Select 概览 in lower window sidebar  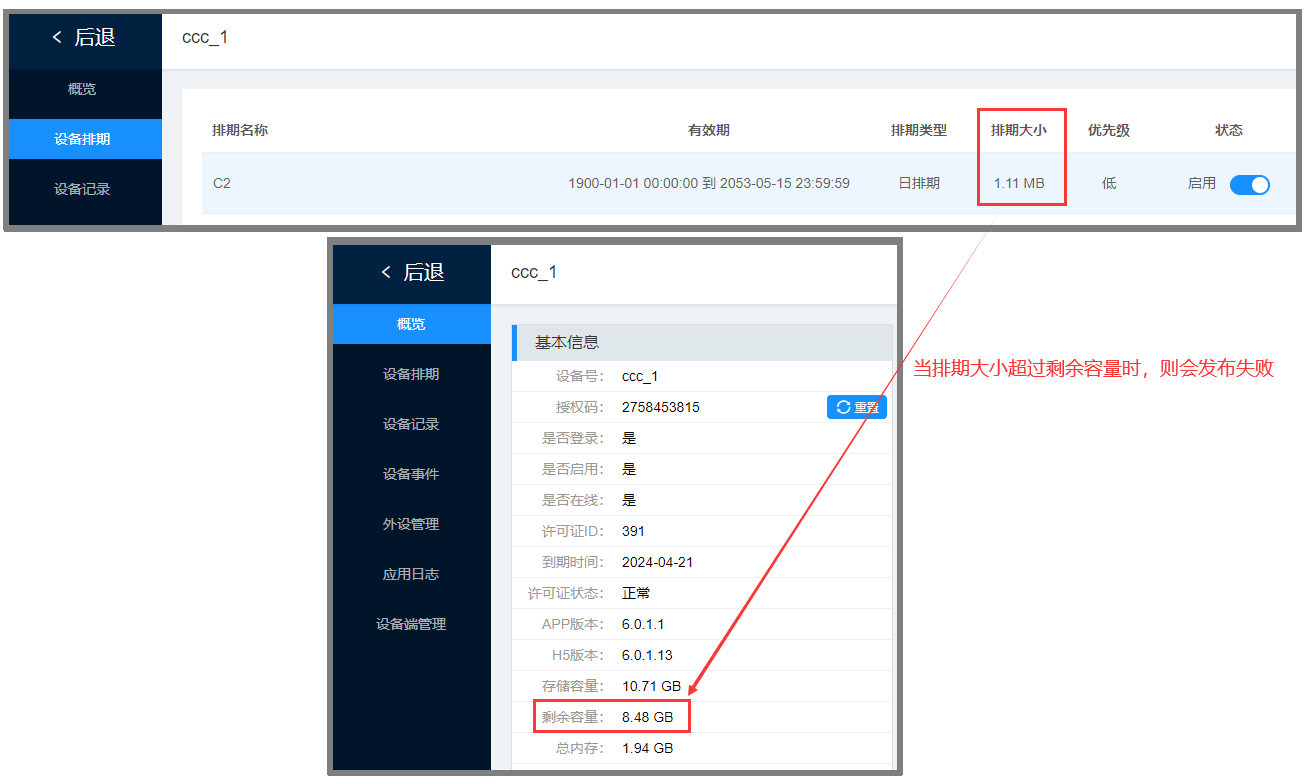[x=412, y=324]
